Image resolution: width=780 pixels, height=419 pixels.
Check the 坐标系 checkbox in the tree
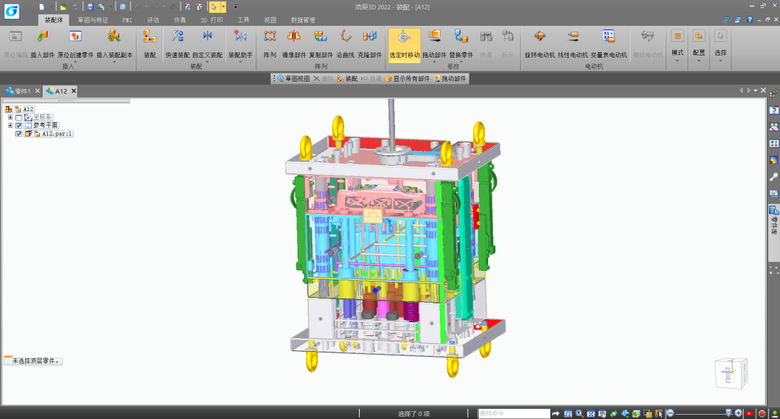tap(19, 117)
